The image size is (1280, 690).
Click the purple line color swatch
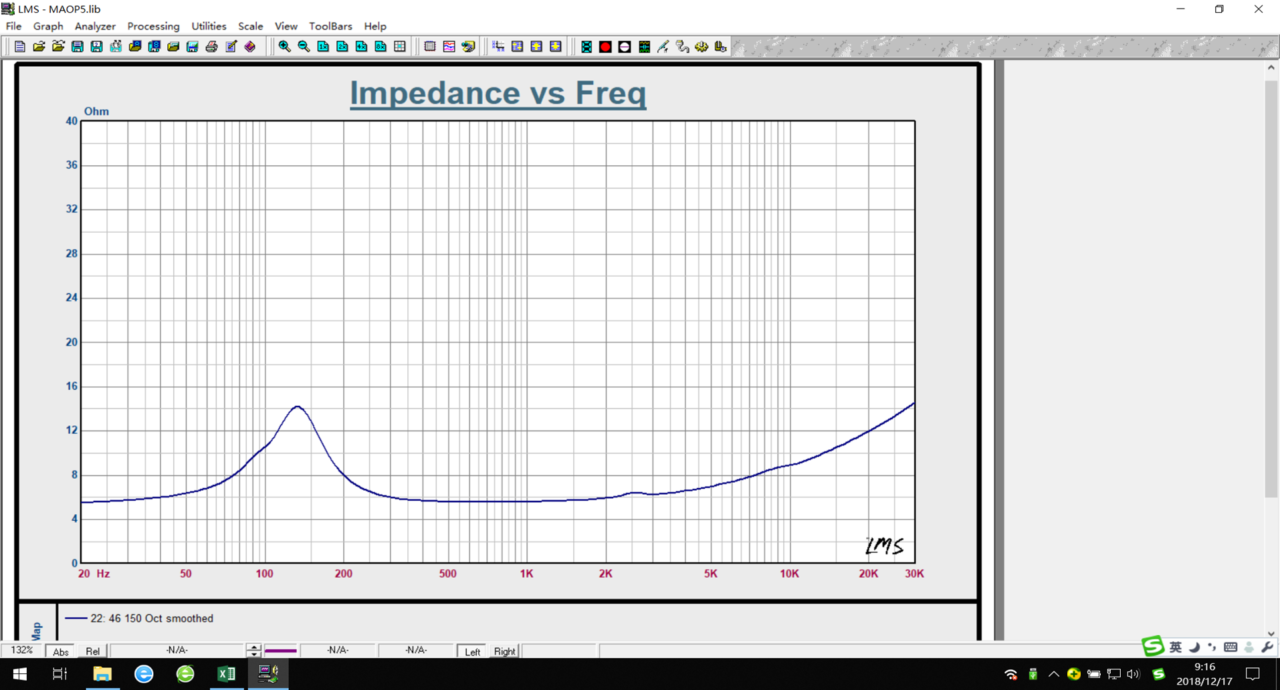[x=281, y=651]
